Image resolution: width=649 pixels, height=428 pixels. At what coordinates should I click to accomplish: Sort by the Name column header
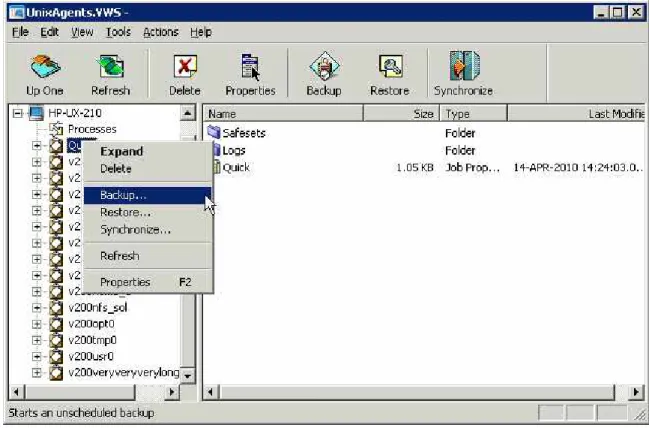284,113
